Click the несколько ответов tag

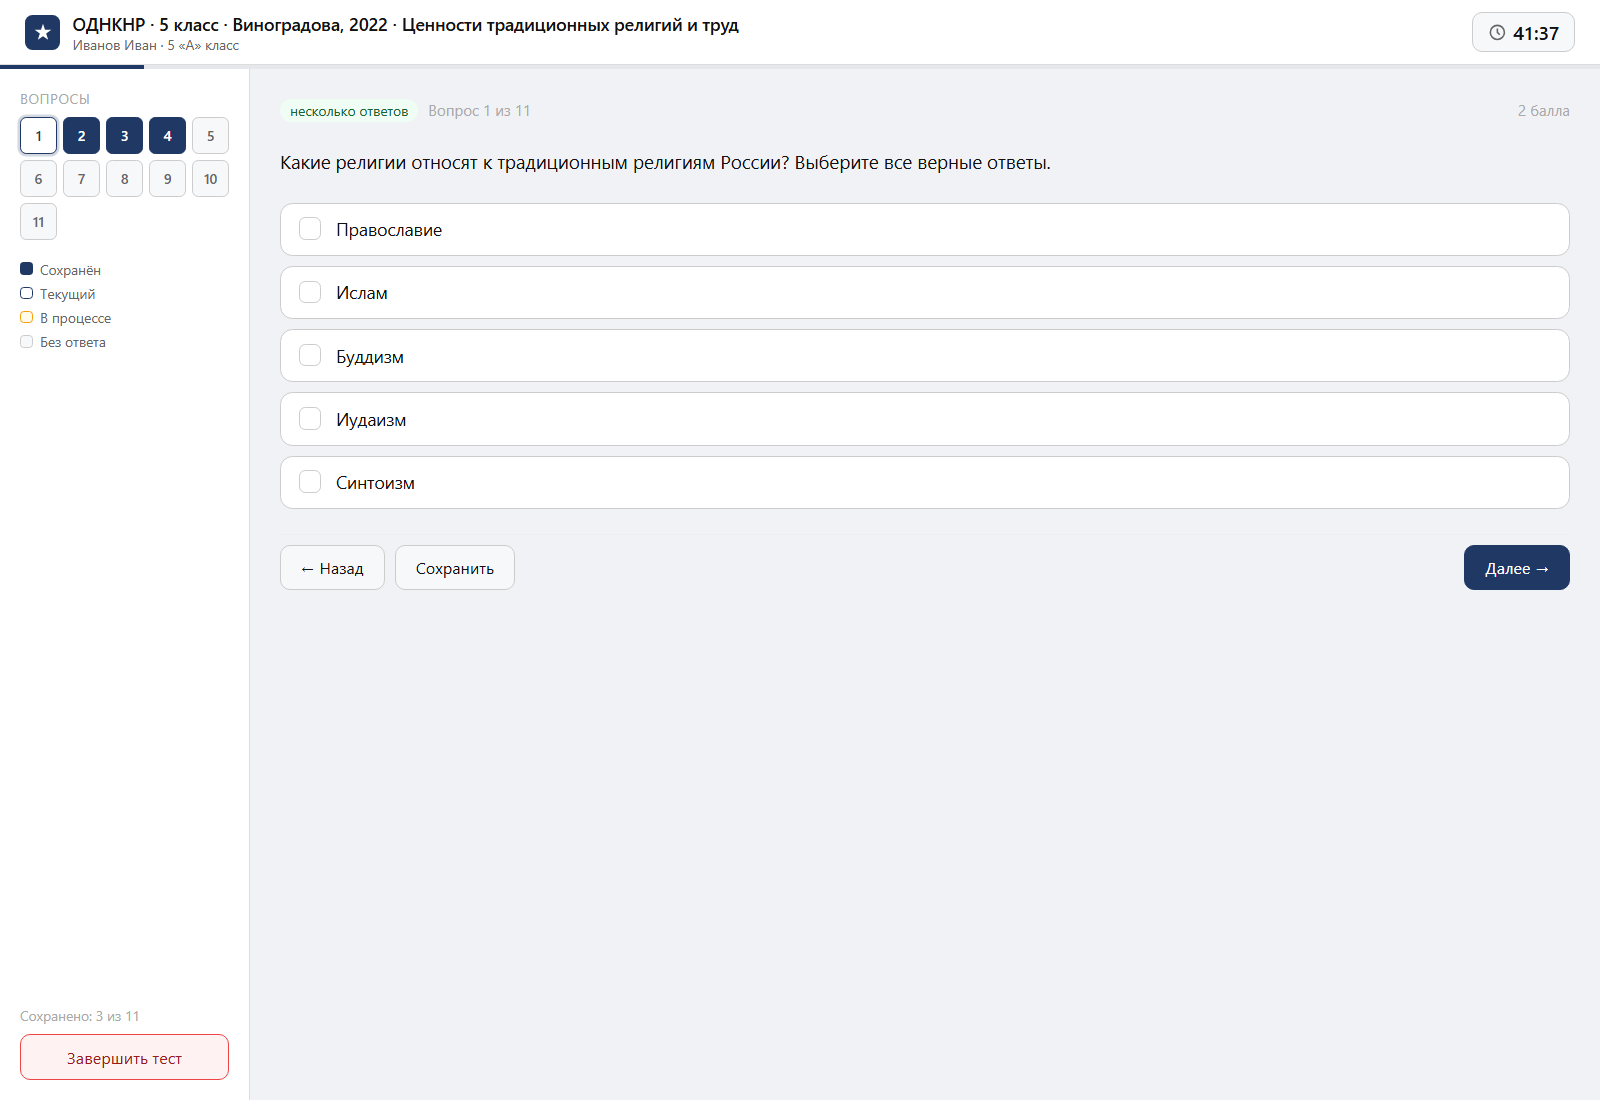click(x=349, y=111)
